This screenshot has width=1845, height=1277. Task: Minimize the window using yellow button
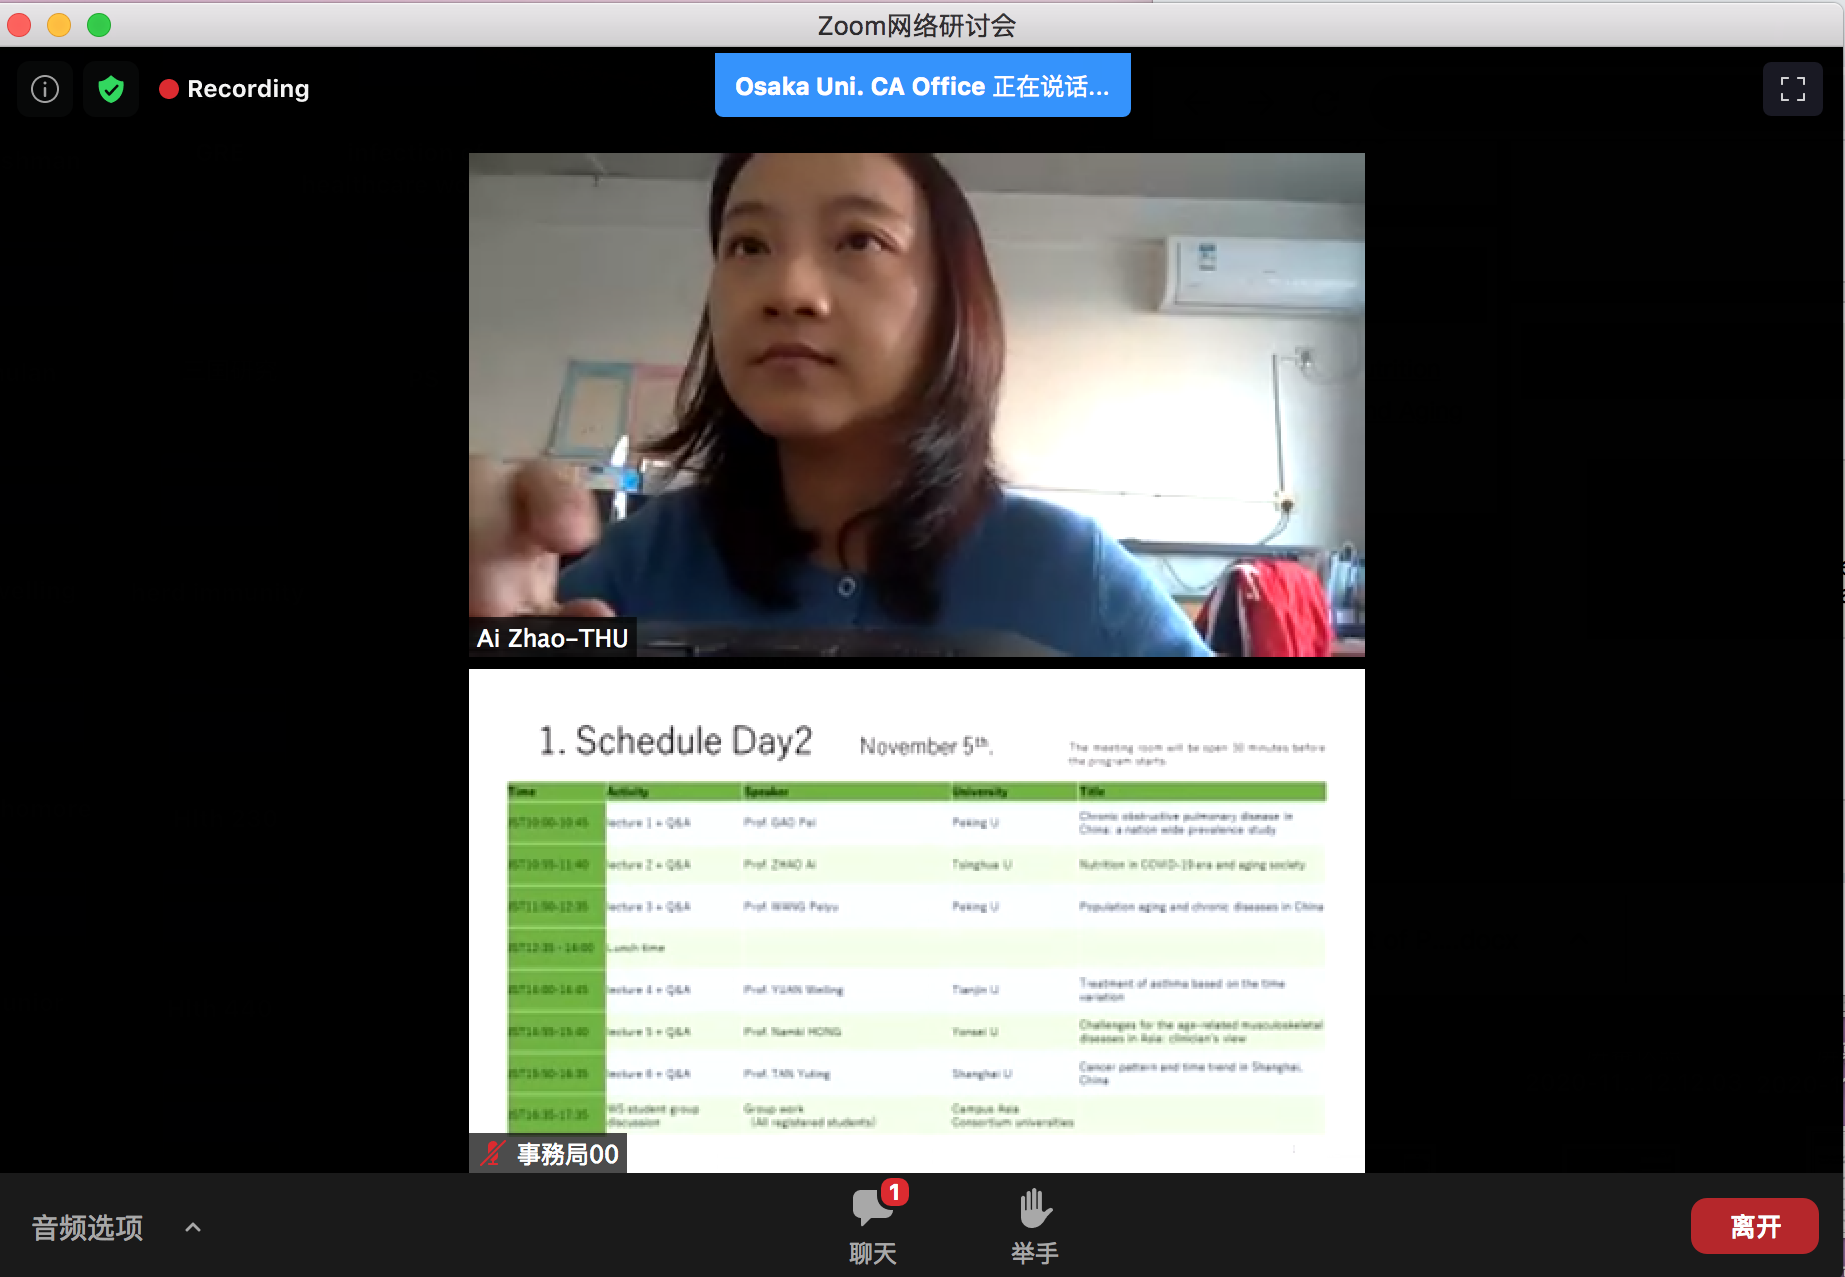(x=59, y=25)
